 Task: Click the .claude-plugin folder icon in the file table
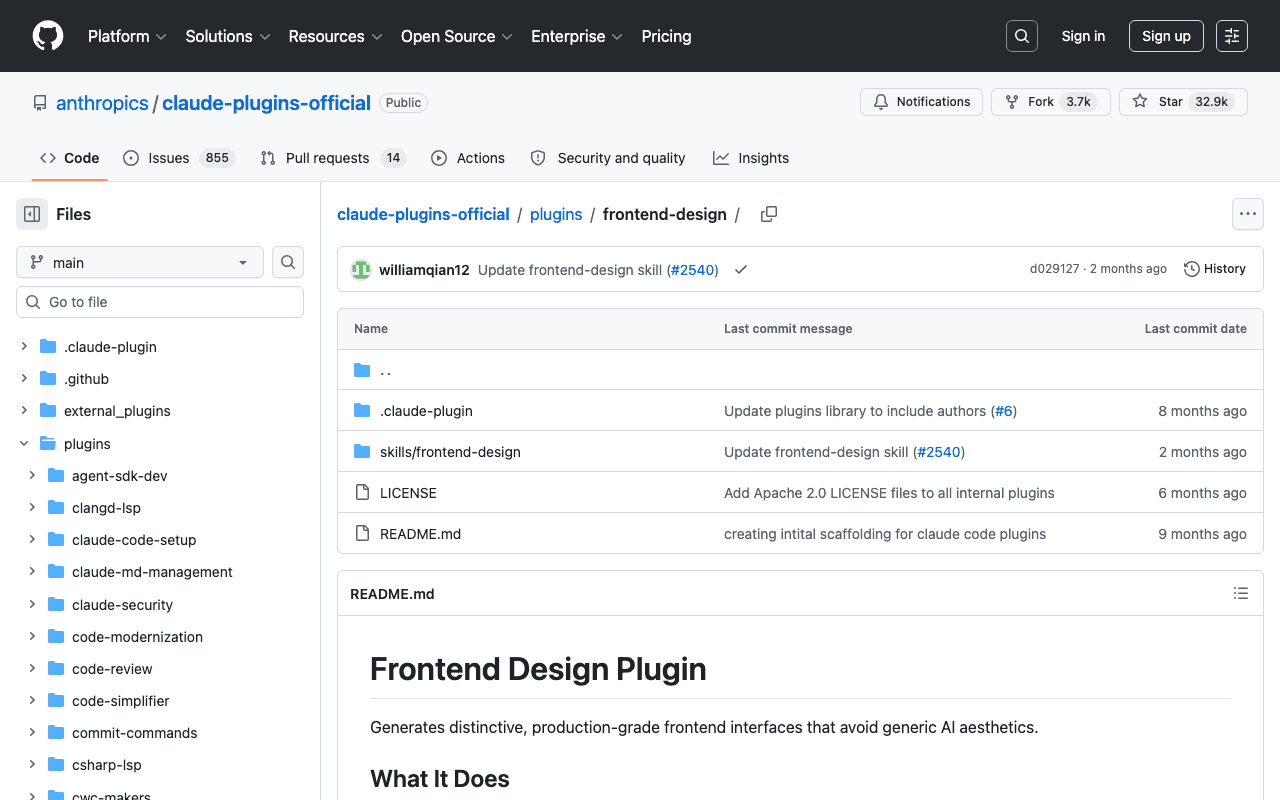coord(362,410)
